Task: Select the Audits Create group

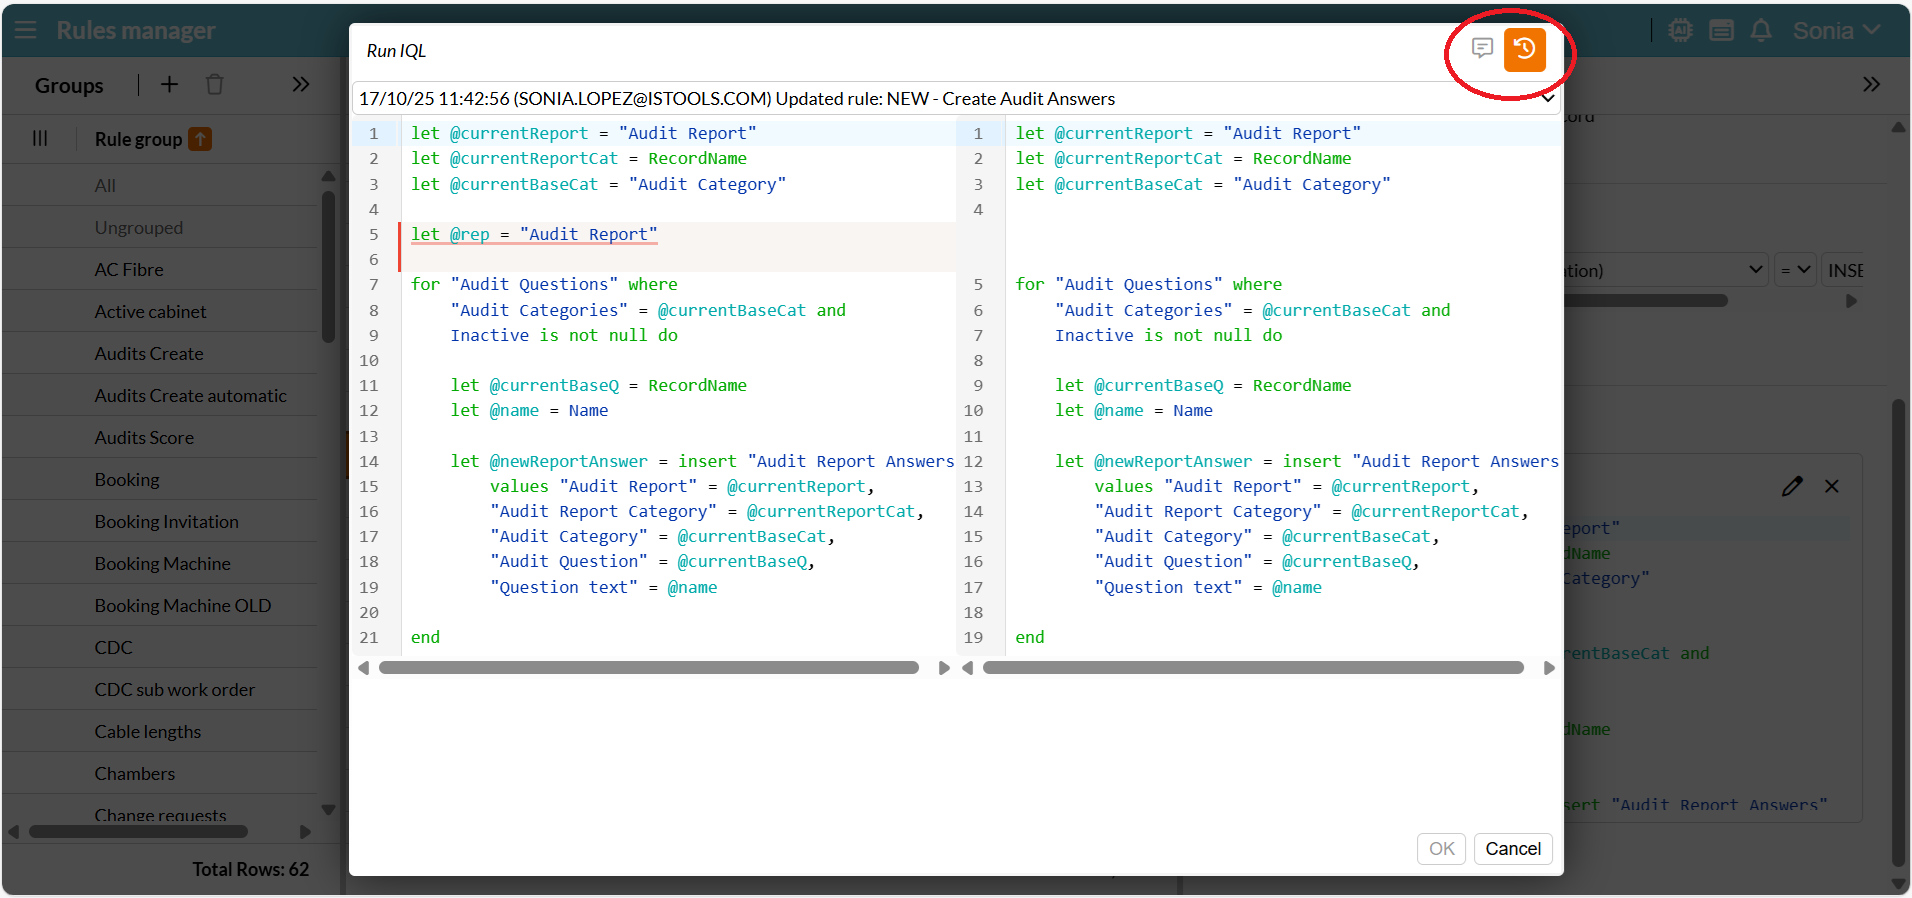Action: (x=149, y=354)
